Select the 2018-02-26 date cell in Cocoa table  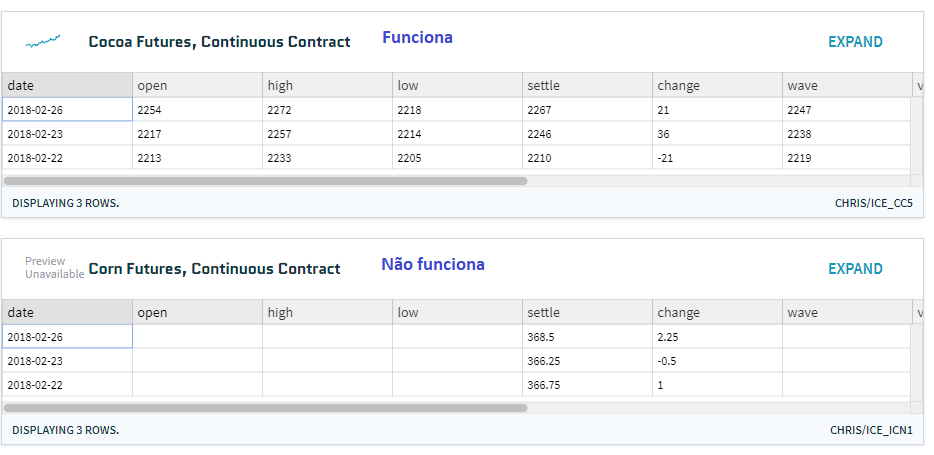click(66, 110)
